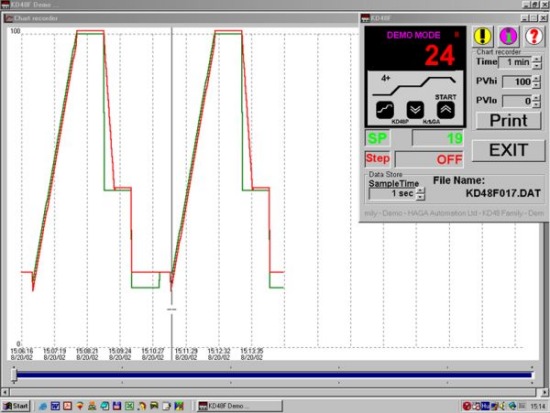550x413 pixels.
Task: Click the horizontal scrollbar right arrow
Action: pos(545,392)
